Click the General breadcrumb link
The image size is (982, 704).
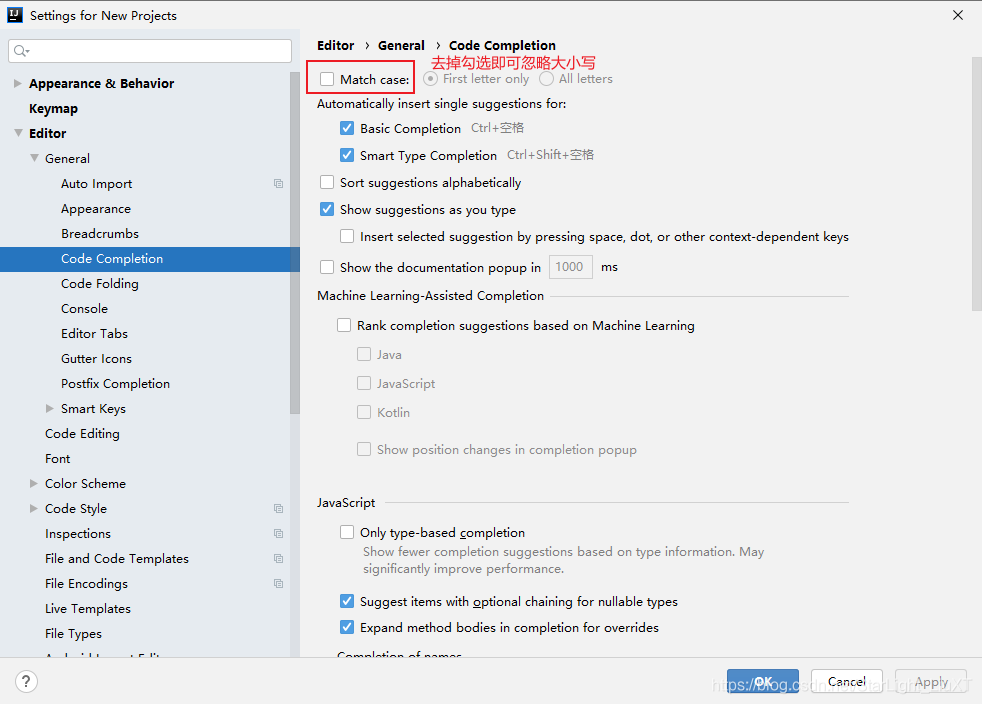coord(401,45)
